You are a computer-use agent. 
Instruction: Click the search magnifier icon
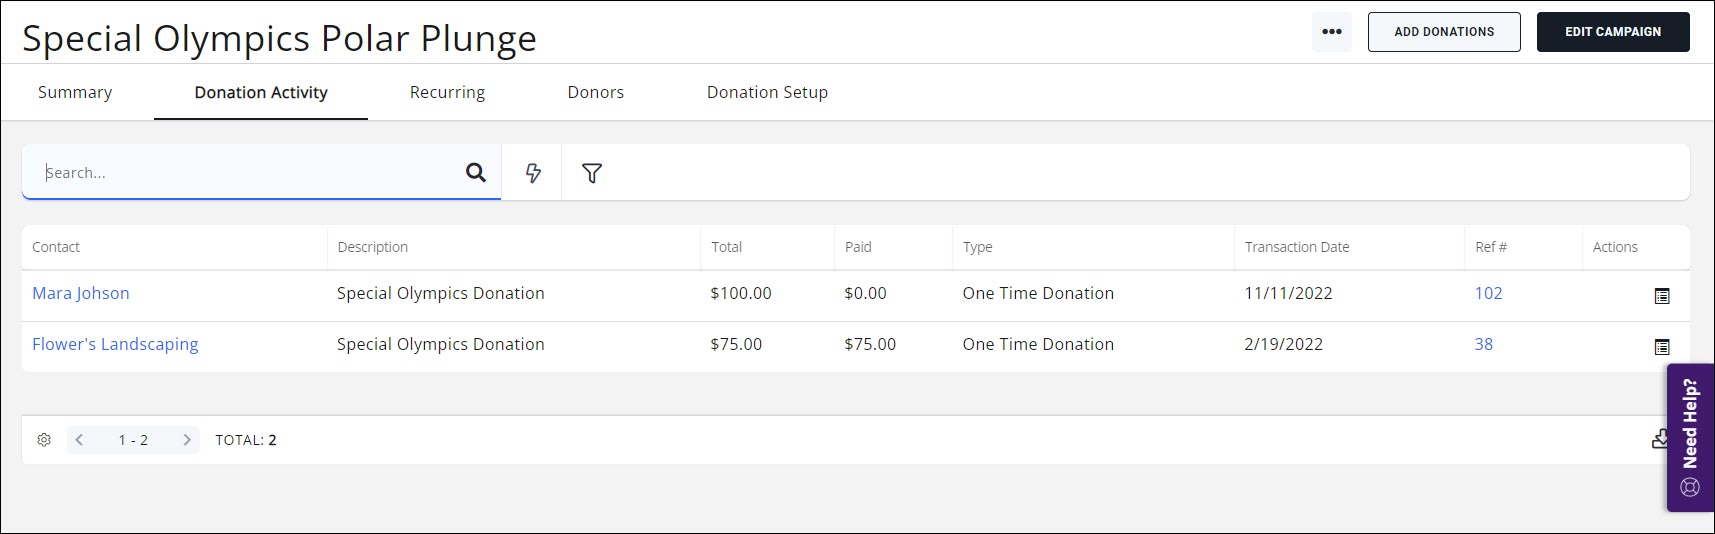coord(476,173)
